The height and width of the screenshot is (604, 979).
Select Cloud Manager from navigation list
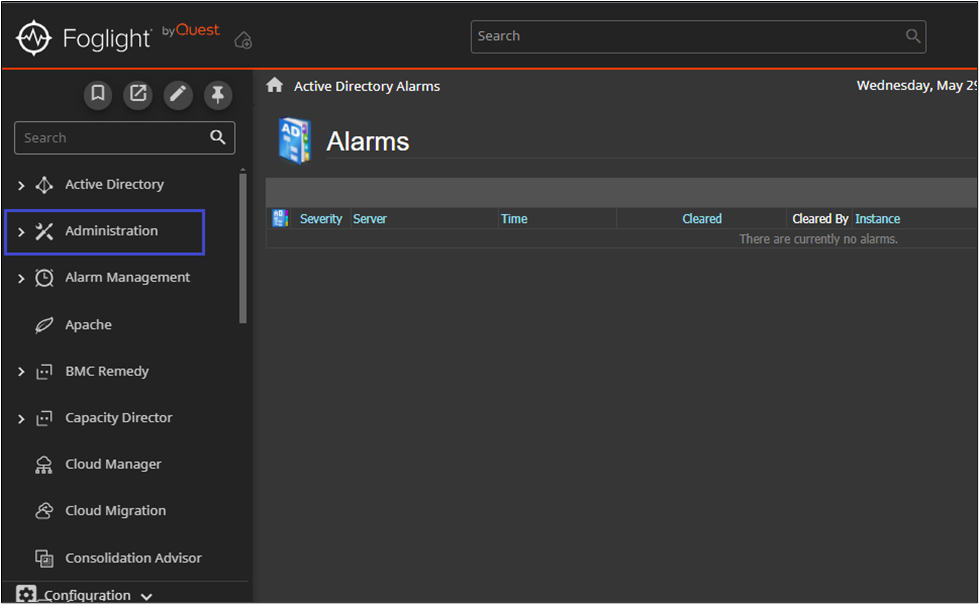point(112,464)
